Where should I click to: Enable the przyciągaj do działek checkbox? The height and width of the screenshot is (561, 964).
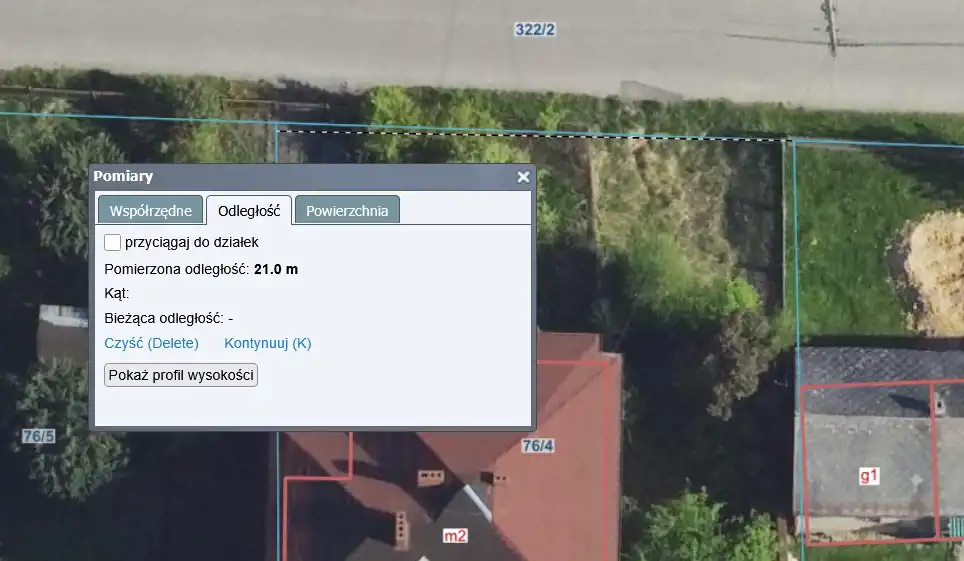coord(113,242)
